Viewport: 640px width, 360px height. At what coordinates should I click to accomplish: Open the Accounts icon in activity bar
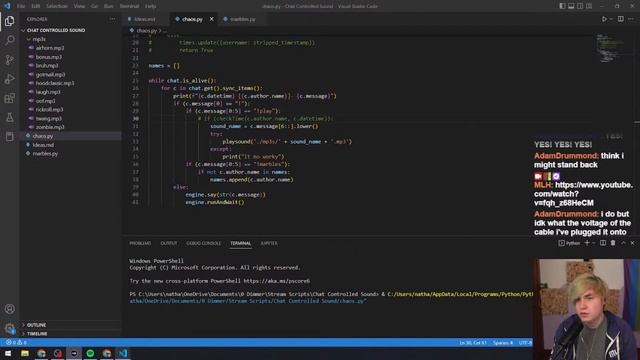[9, 309]
